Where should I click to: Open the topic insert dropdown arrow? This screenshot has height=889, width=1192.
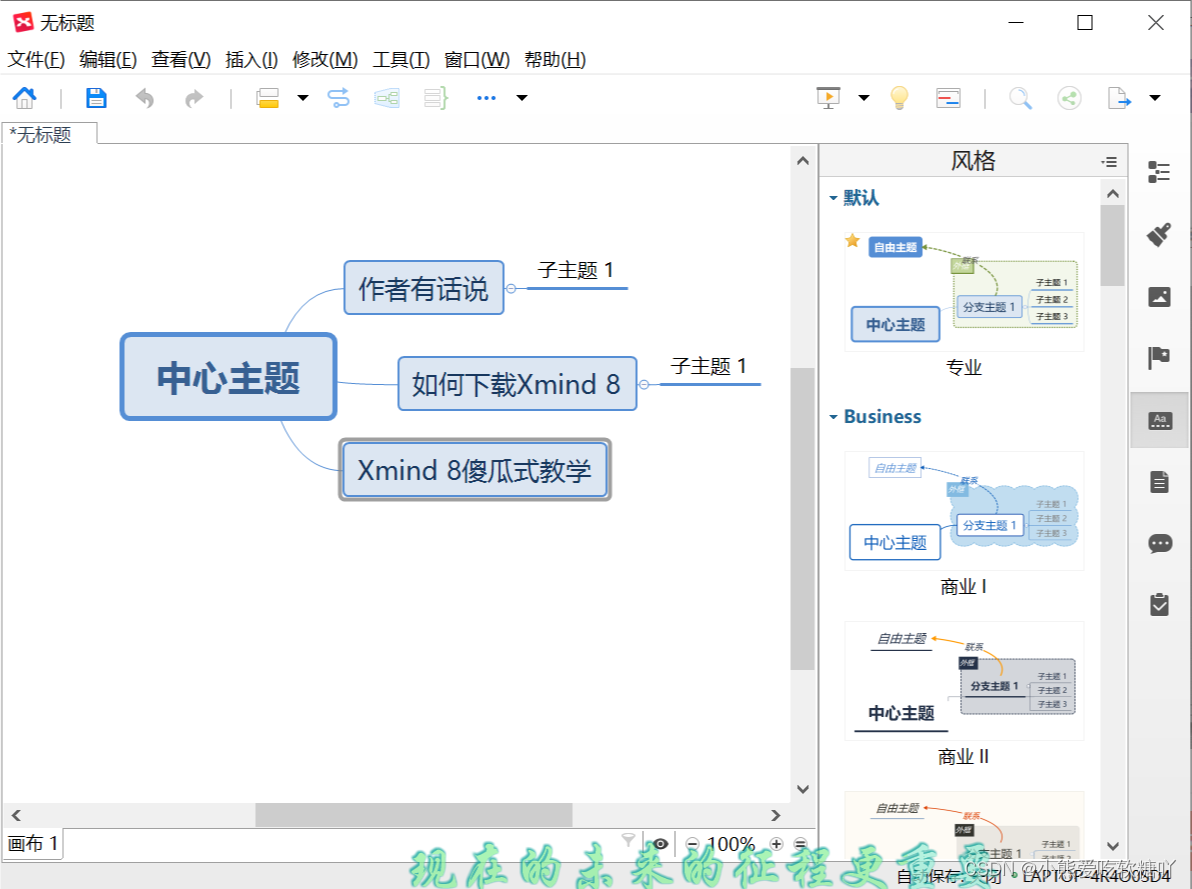(x=303, y=97)
